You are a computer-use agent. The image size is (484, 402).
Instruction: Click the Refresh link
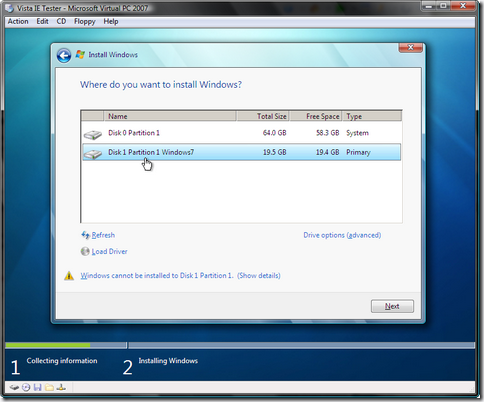coord(103,235)
